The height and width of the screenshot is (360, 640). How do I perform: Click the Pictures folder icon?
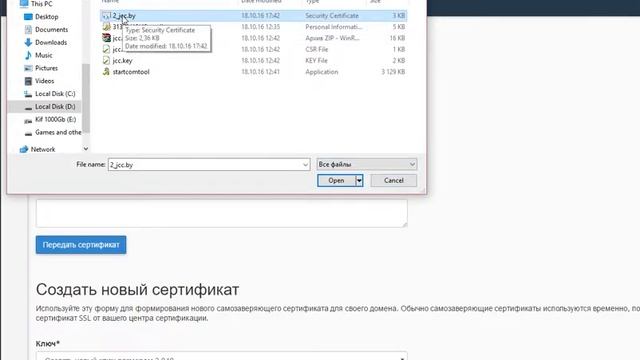coord(28,68)
